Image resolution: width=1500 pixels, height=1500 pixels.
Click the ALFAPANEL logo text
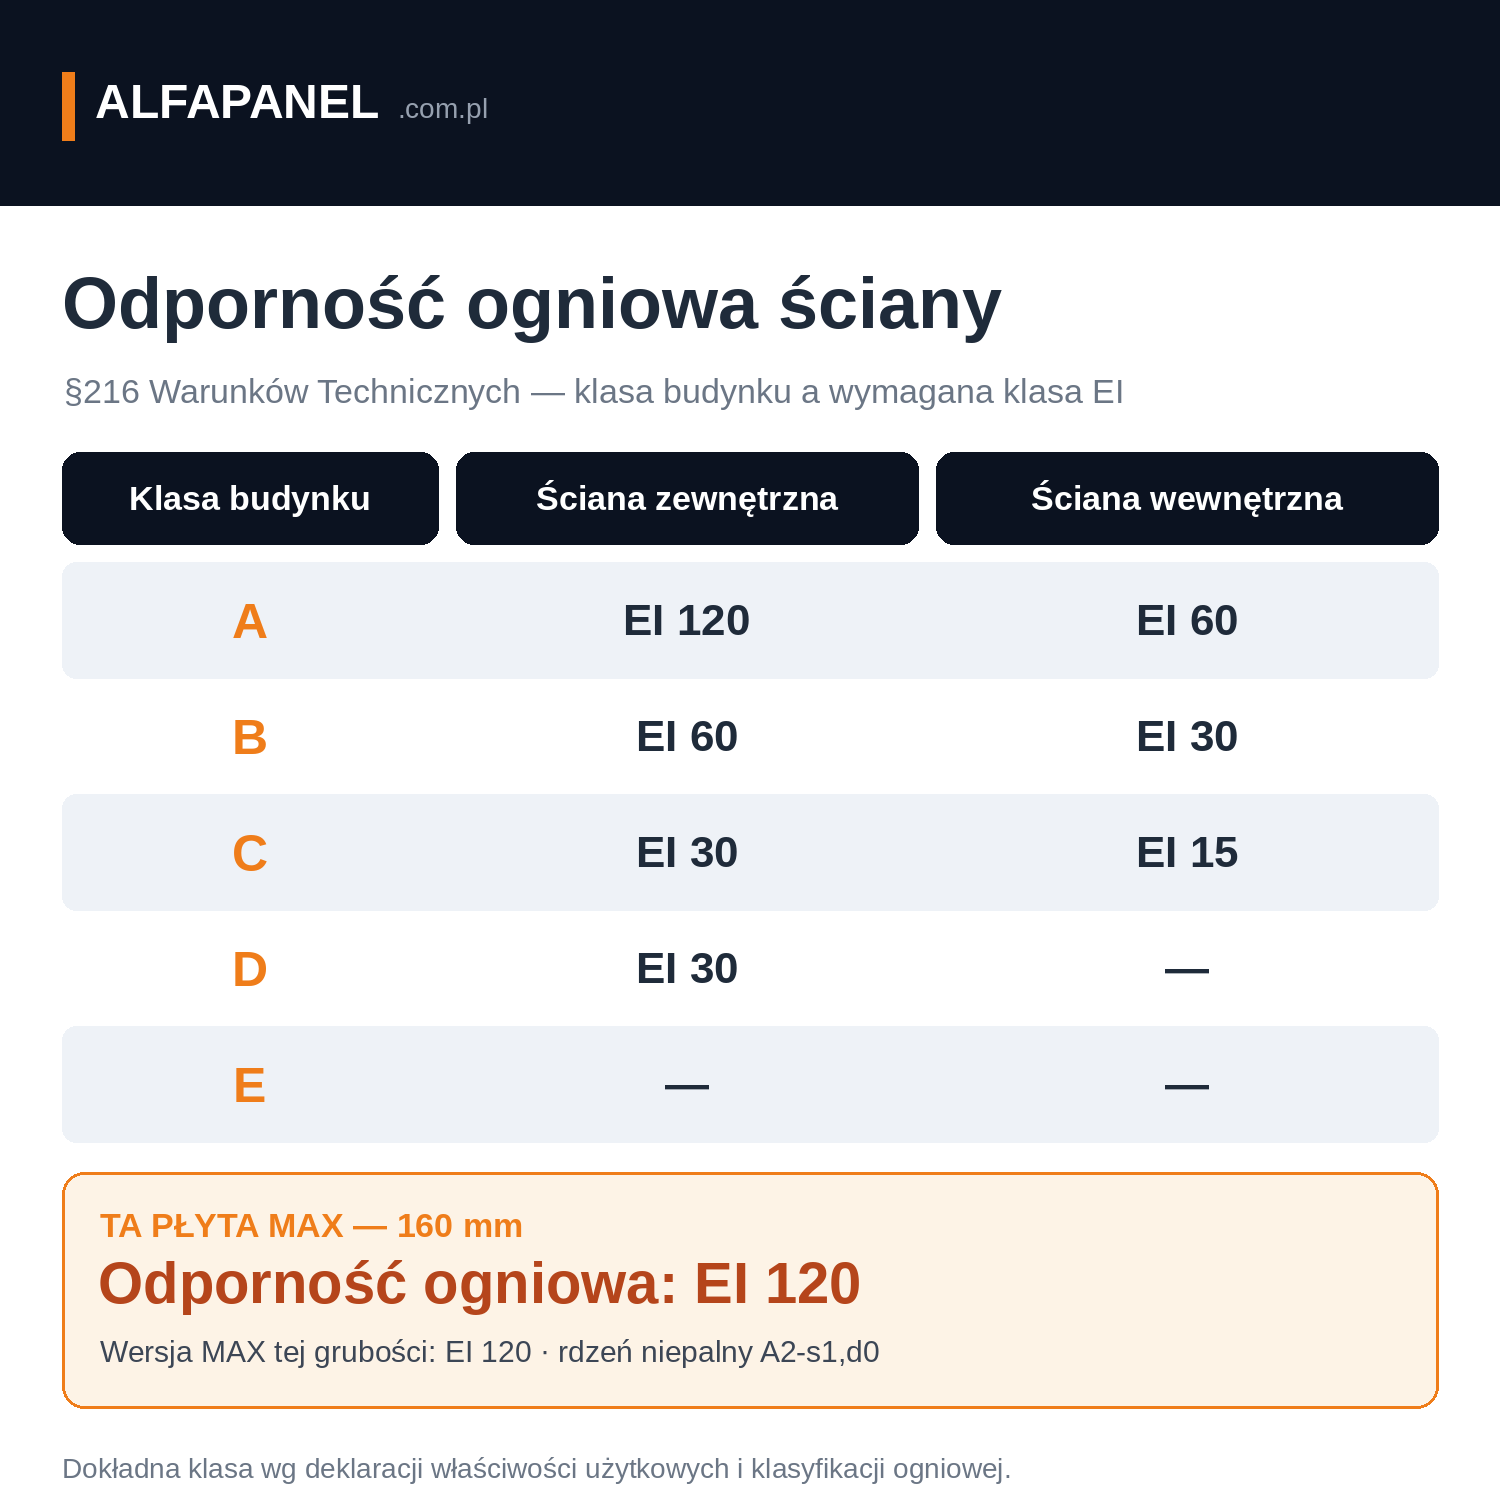point(237,103)
